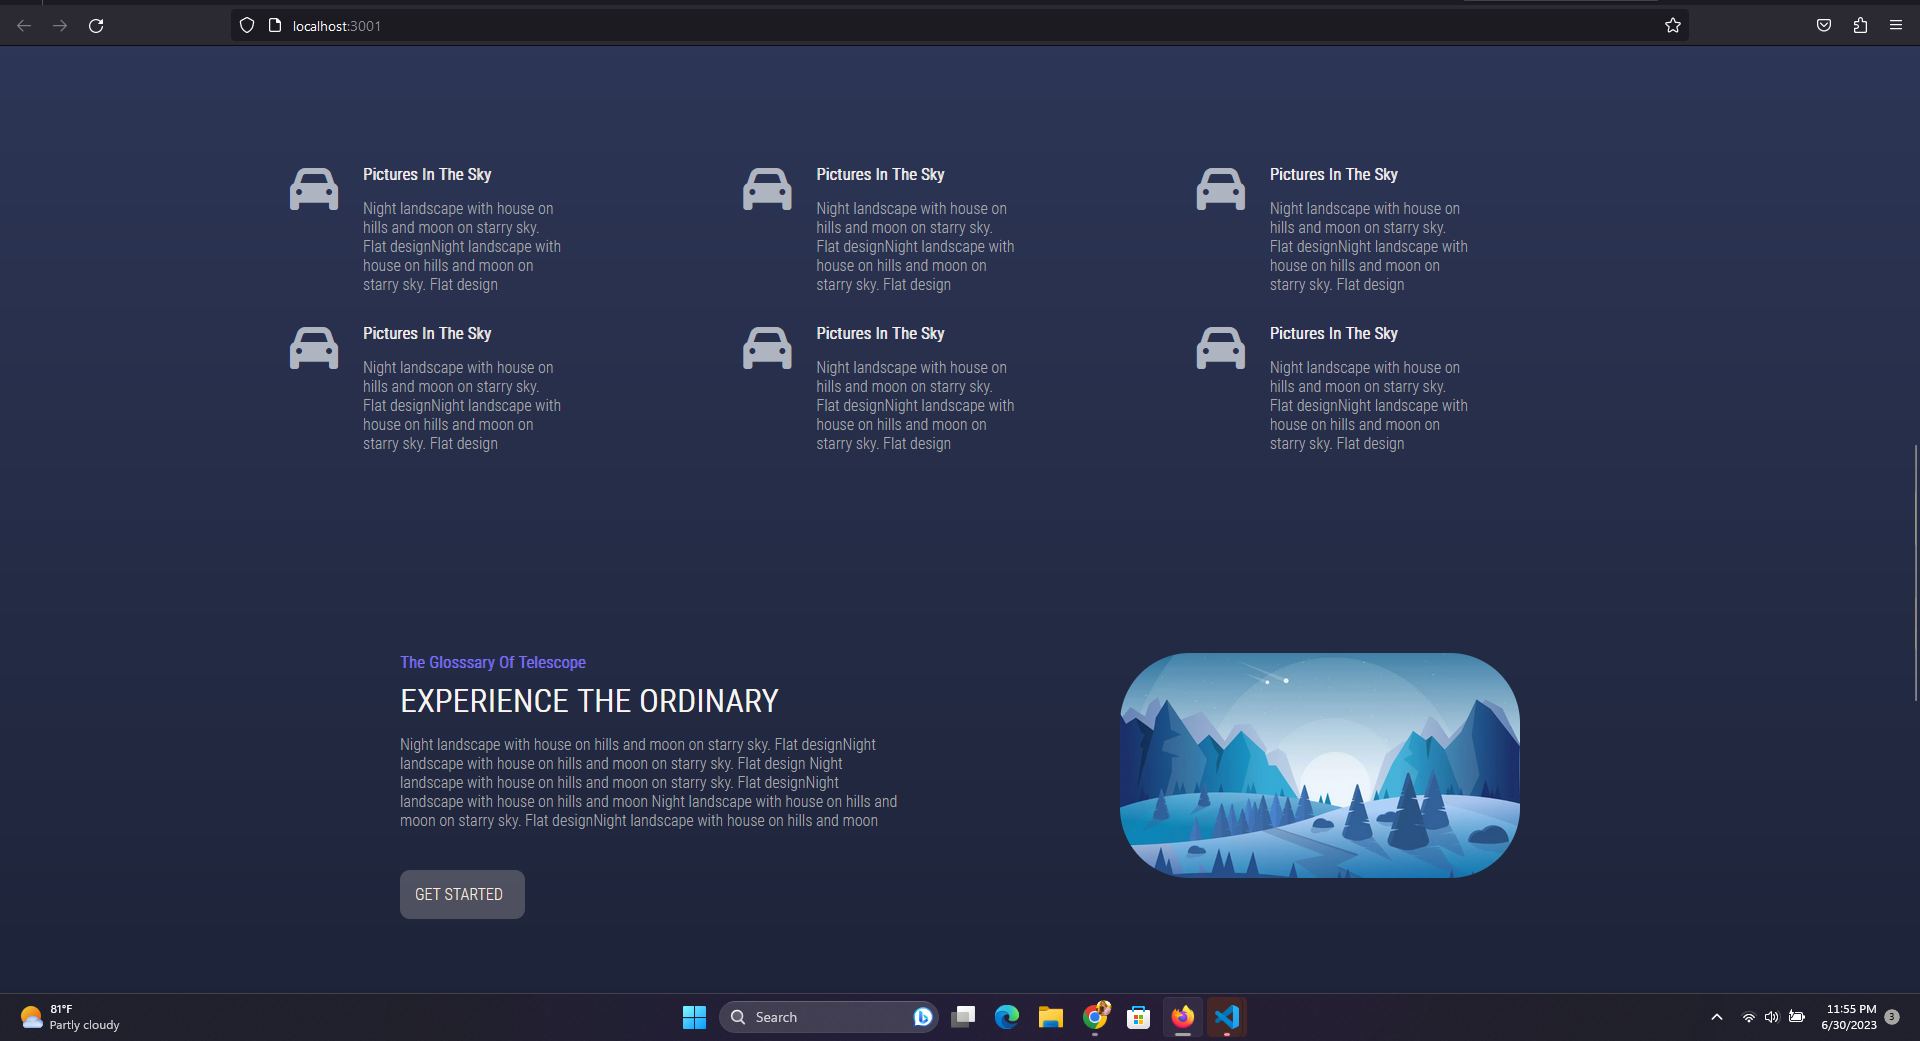The height and width of the screenshot is (1041, 1920).
Task: Open the Firefox application menu
Action: coord(1896,25)
